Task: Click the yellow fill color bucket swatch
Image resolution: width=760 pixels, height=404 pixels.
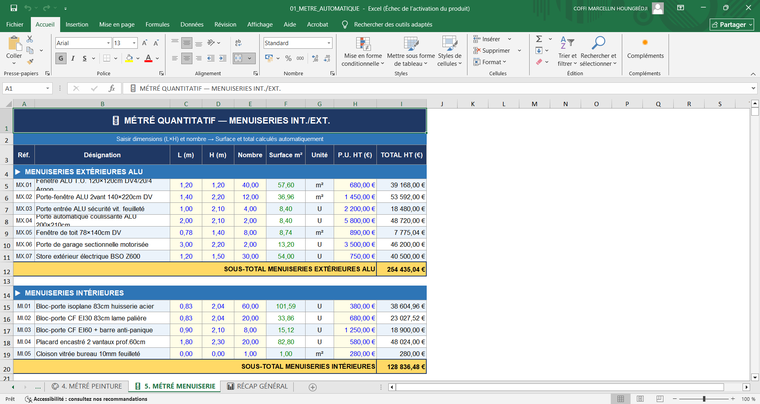Action: (x=129, y=58)
